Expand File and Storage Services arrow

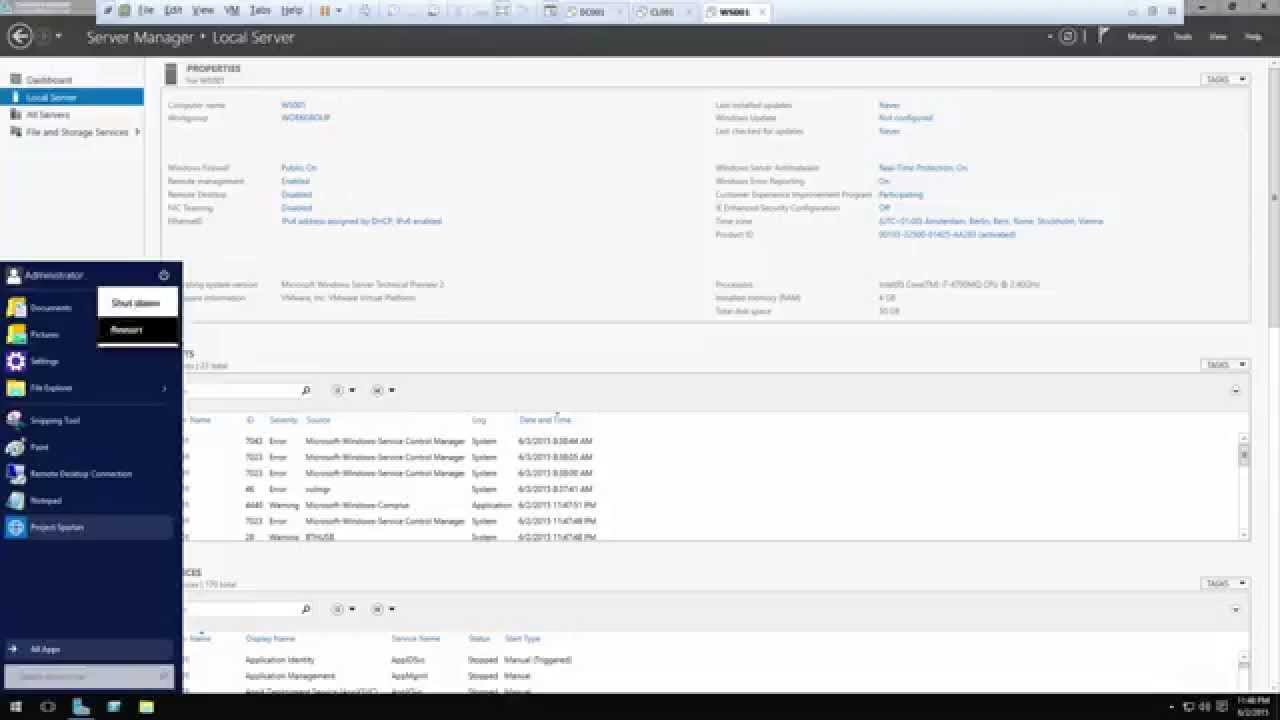point(137,132)
